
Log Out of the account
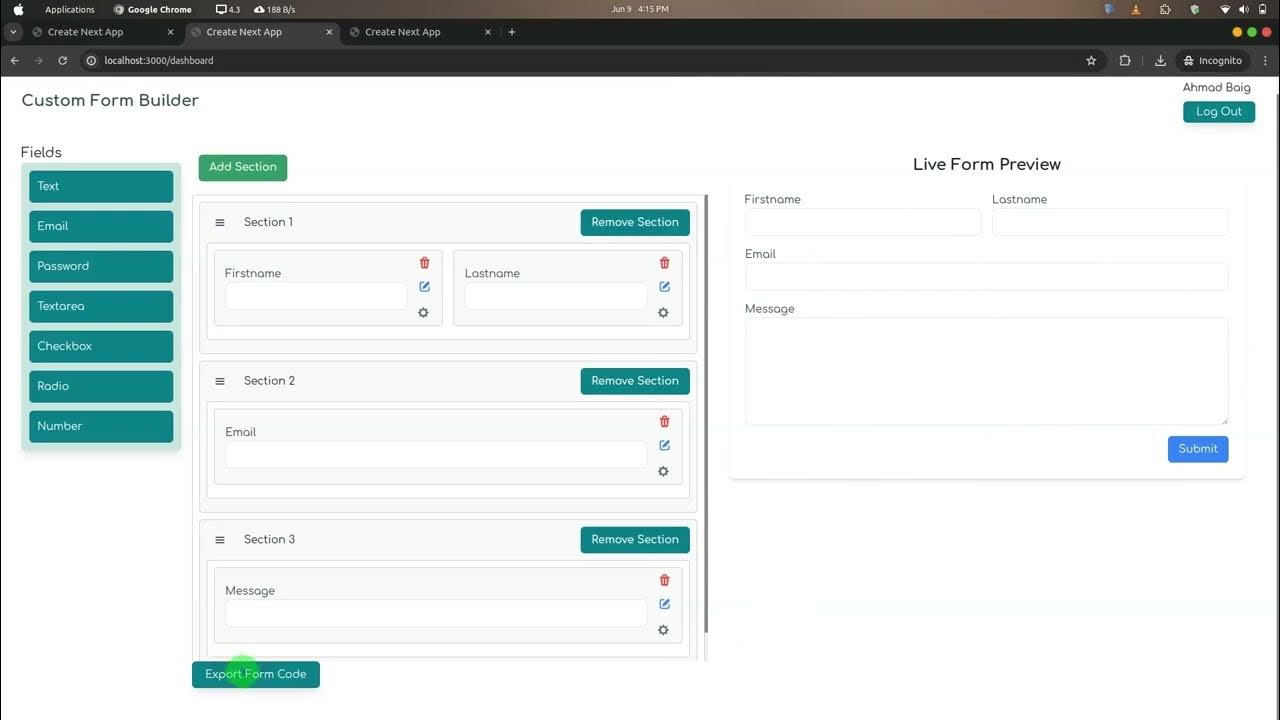[x=1219, y=112]
